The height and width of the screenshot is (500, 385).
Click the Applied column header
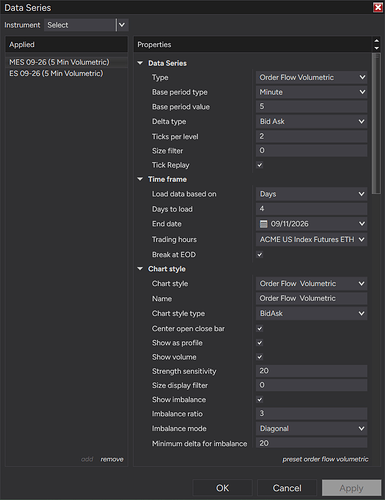pyautogui.click(x=66, y=44)
